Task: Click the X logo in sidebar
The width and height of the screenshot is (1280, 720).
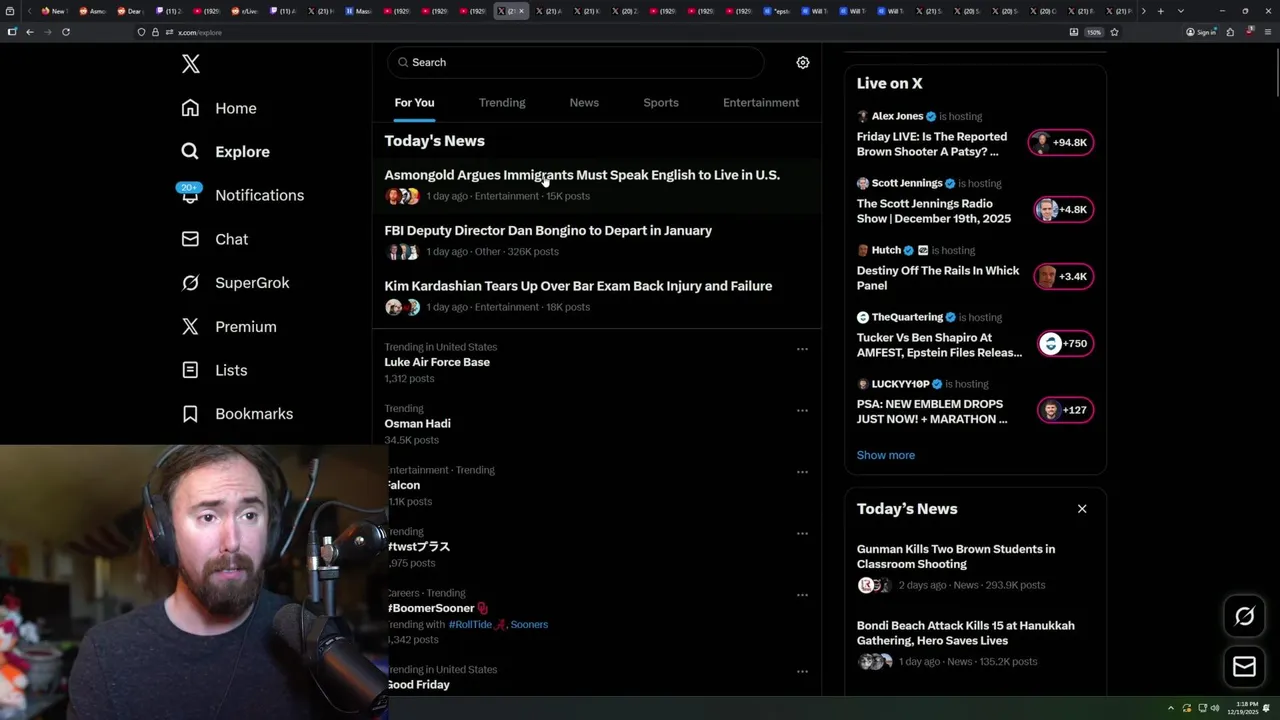Action: point(191,65)
